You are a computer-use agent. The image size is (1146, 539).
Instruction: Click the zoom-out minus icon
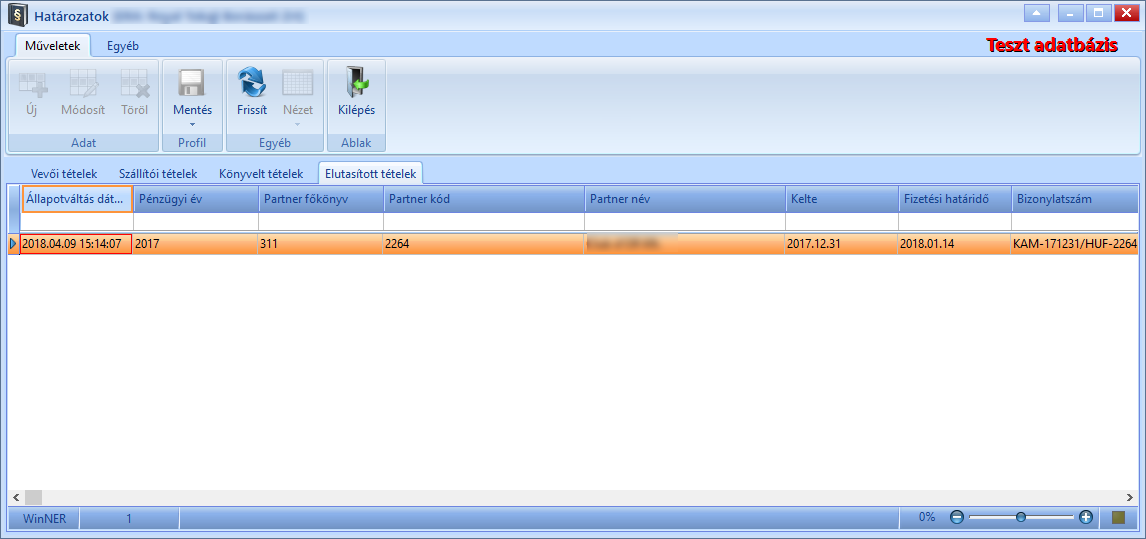point(957,517)
